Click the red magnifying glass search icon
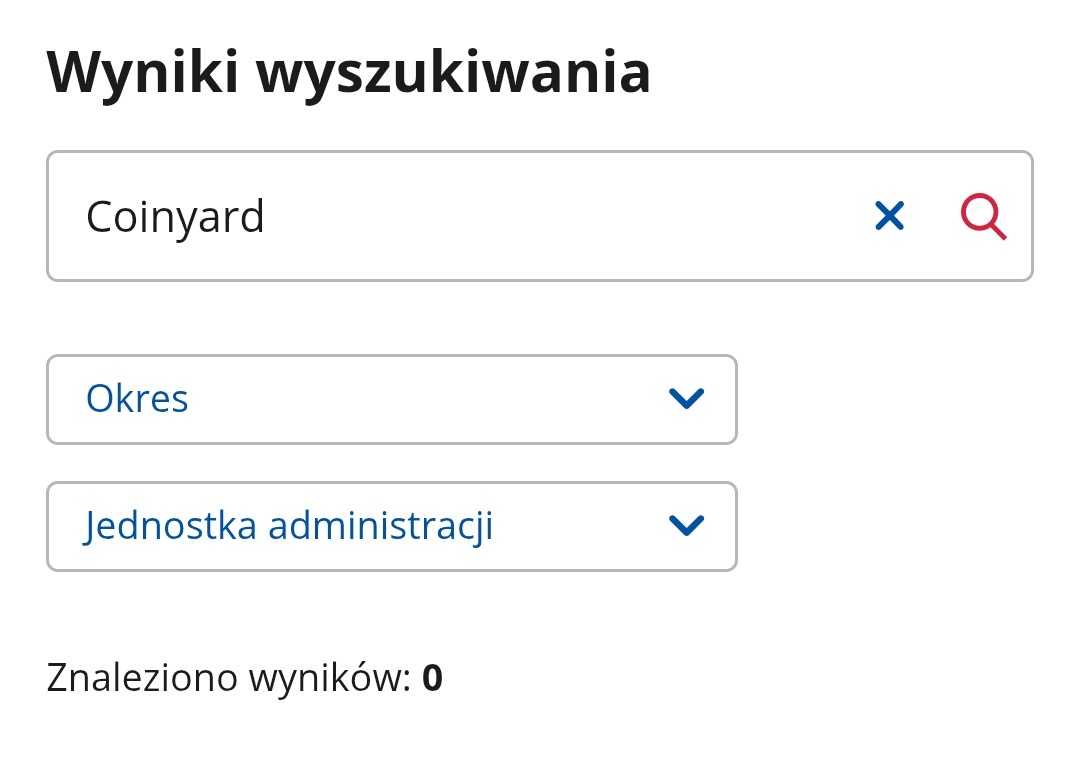The width and height of the screenshot is (1080, 757). [x=983, y=216]
